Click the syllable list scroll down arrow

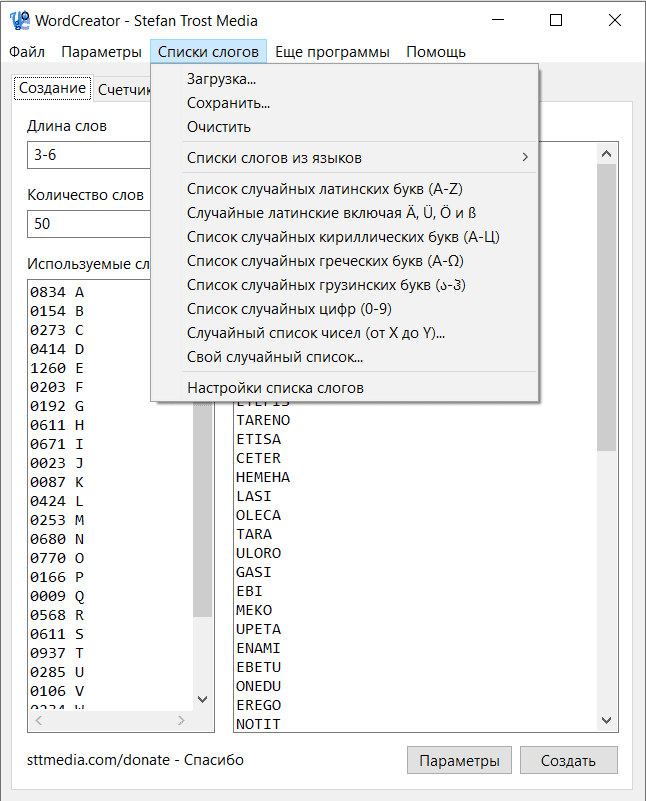[x=203, y=699]
